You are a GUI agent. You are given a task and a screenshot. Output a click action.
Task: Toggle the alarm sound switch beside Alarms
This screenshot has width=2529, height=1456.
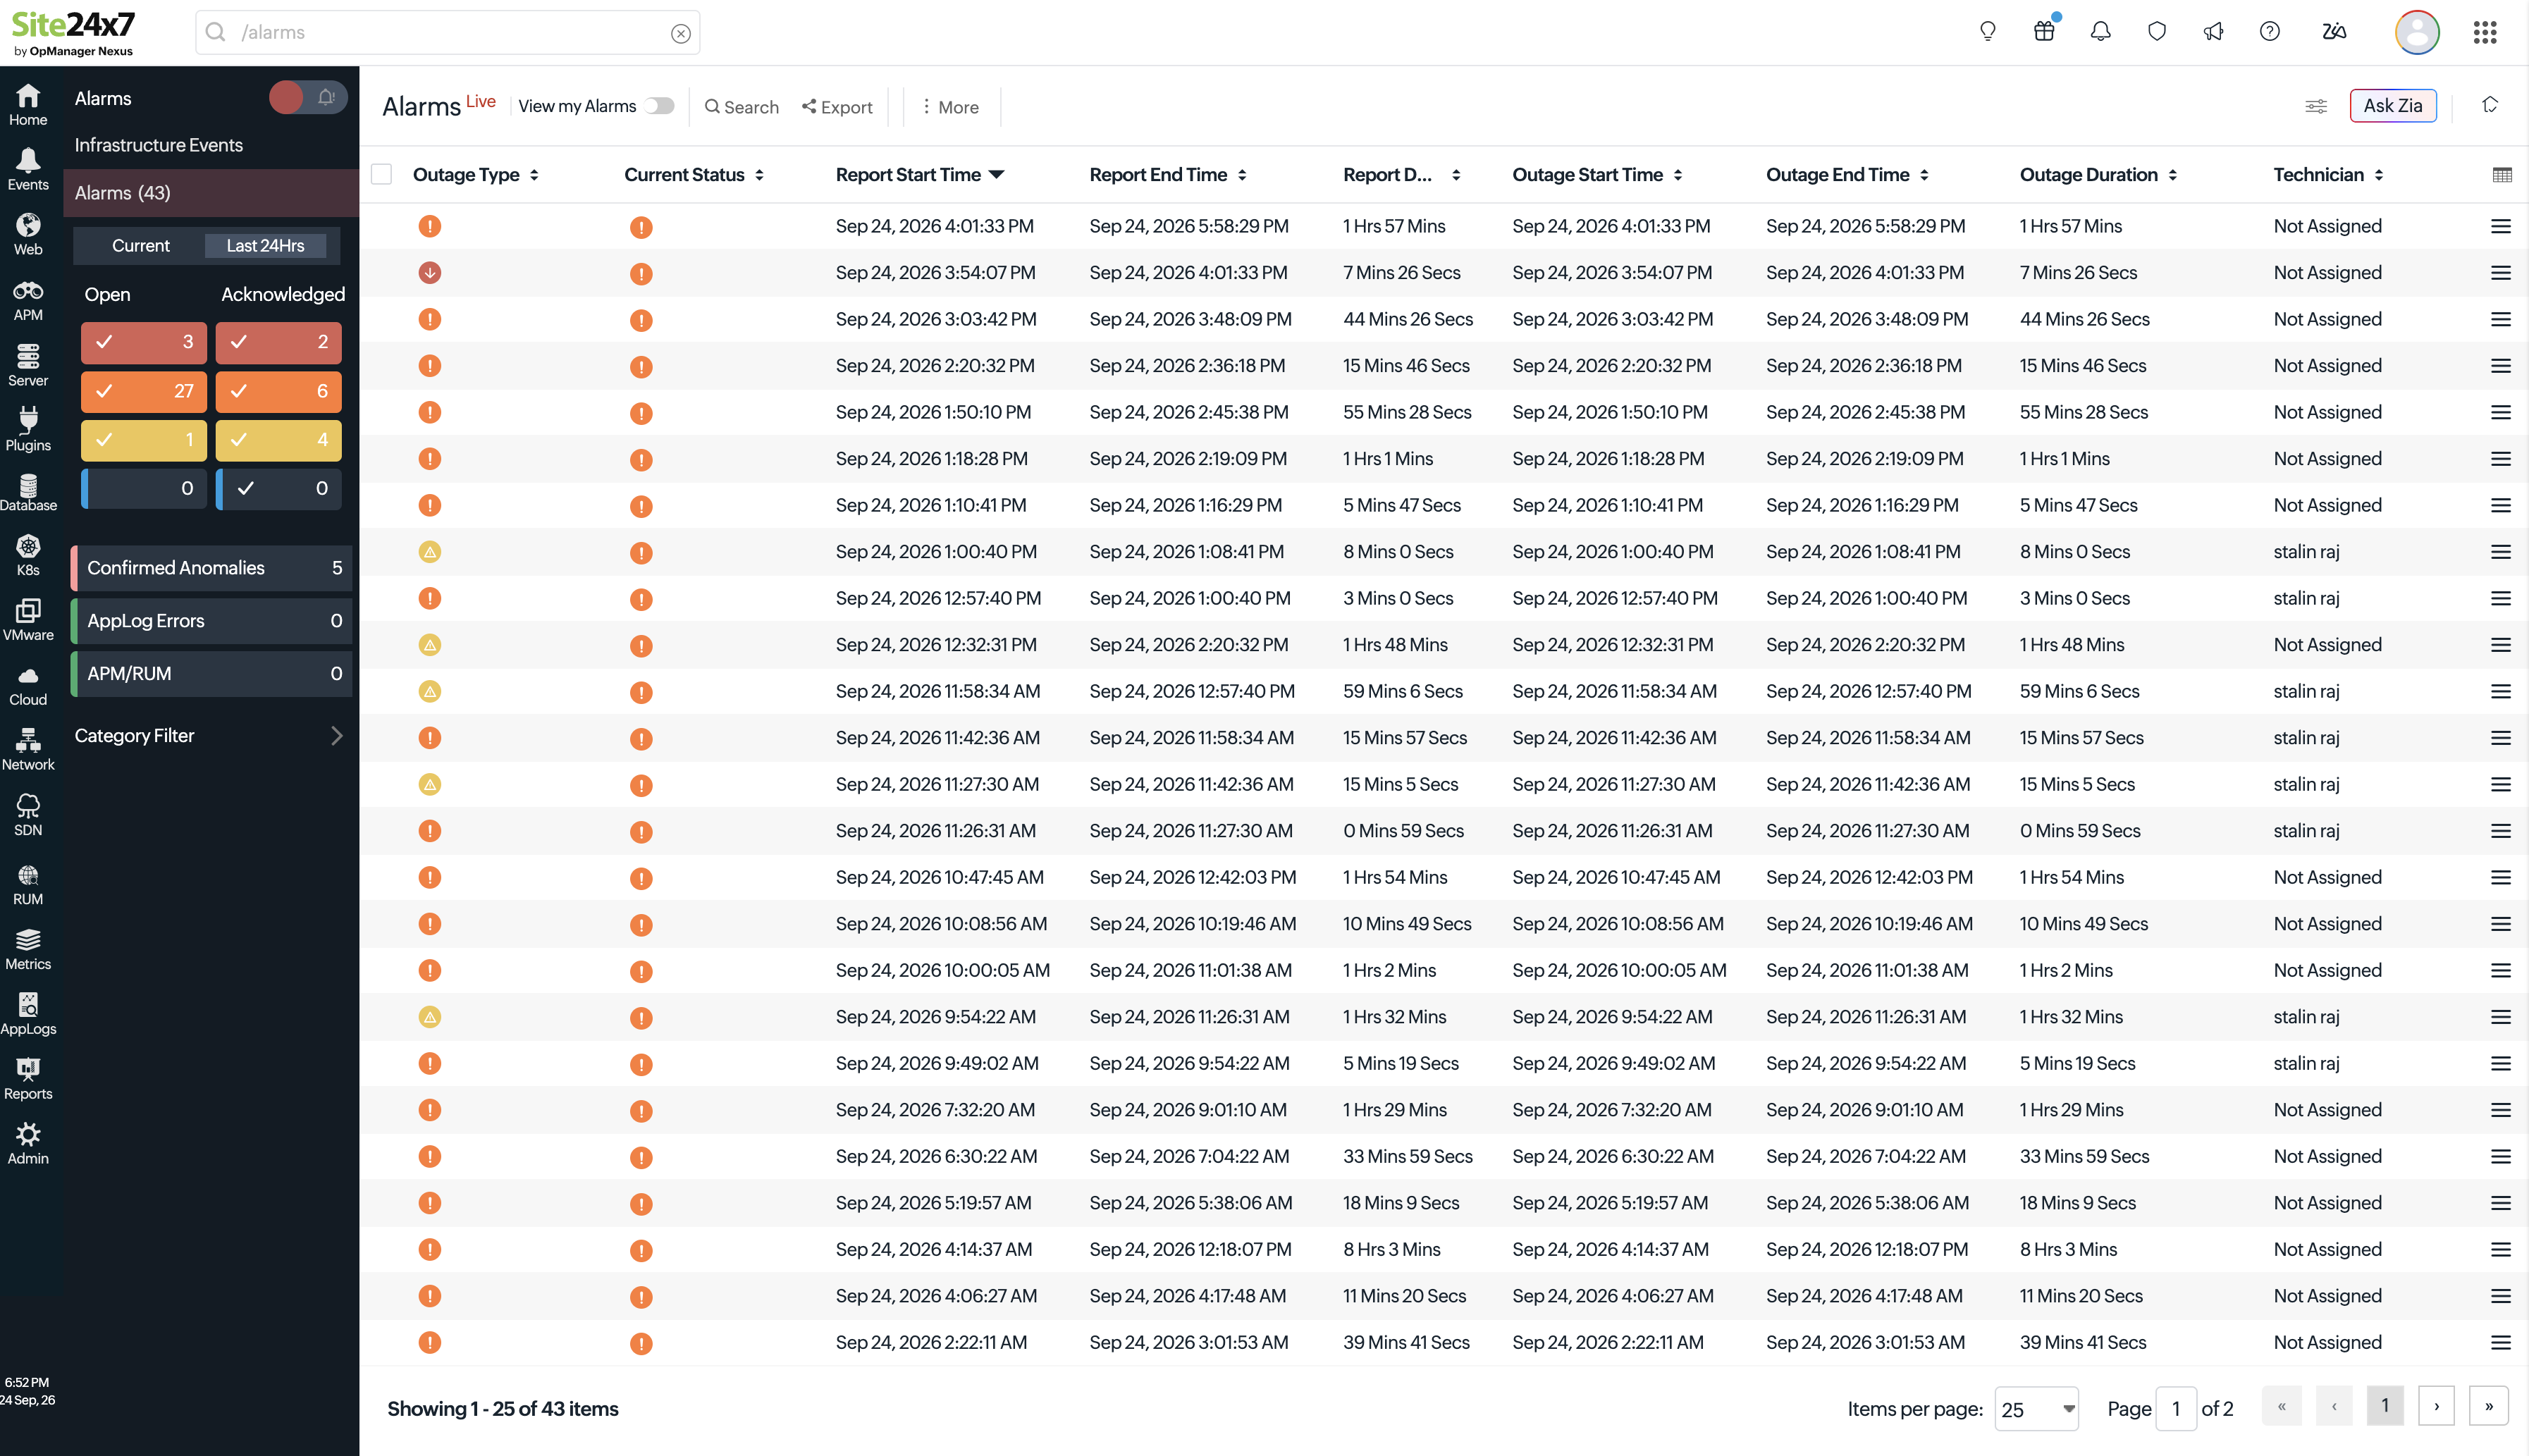tap(308, 97)
